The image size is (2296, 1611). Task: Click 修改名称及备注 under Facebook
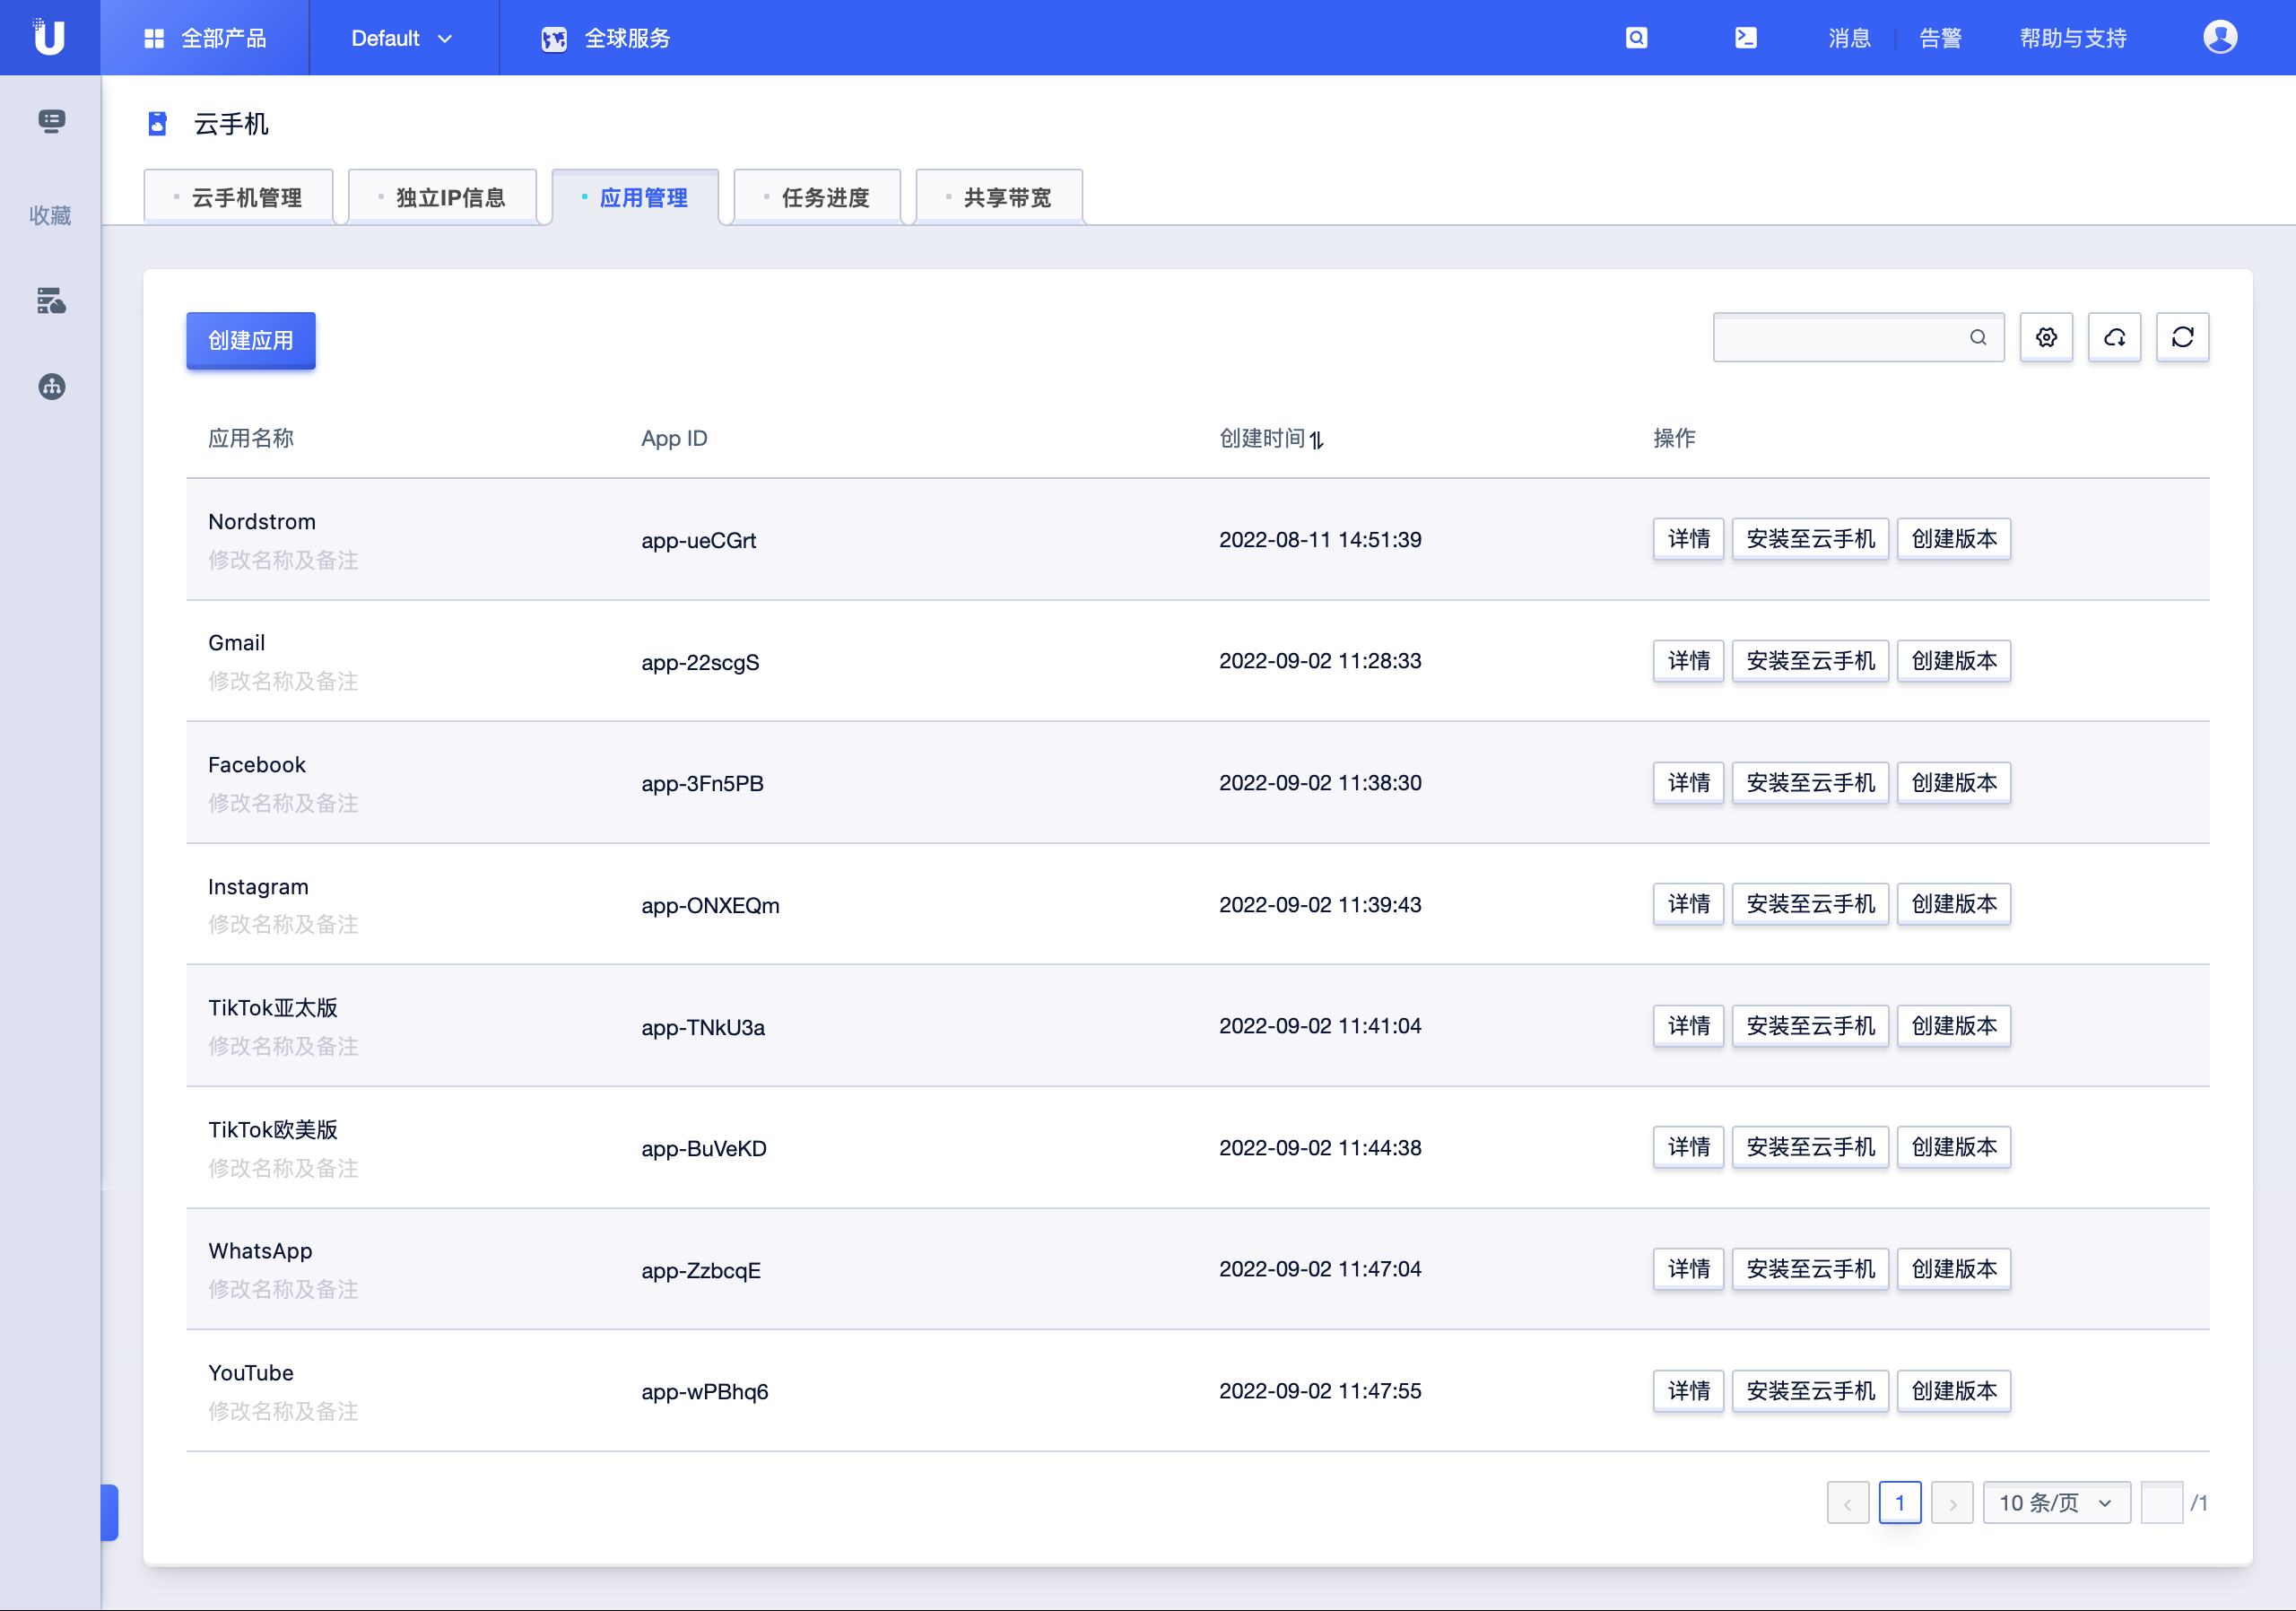click(283, 804)
